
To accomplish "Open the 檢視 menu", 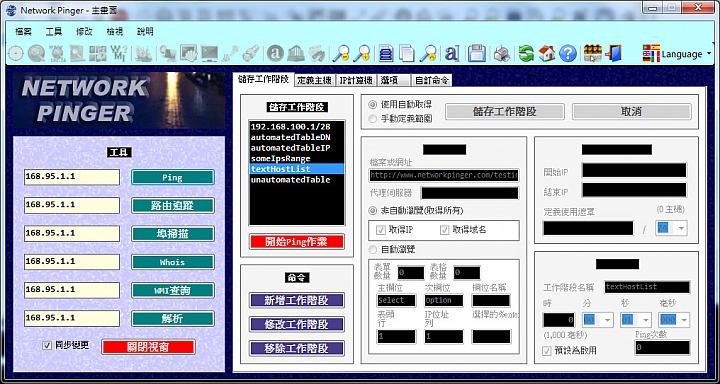I will (x=115, y=32).
